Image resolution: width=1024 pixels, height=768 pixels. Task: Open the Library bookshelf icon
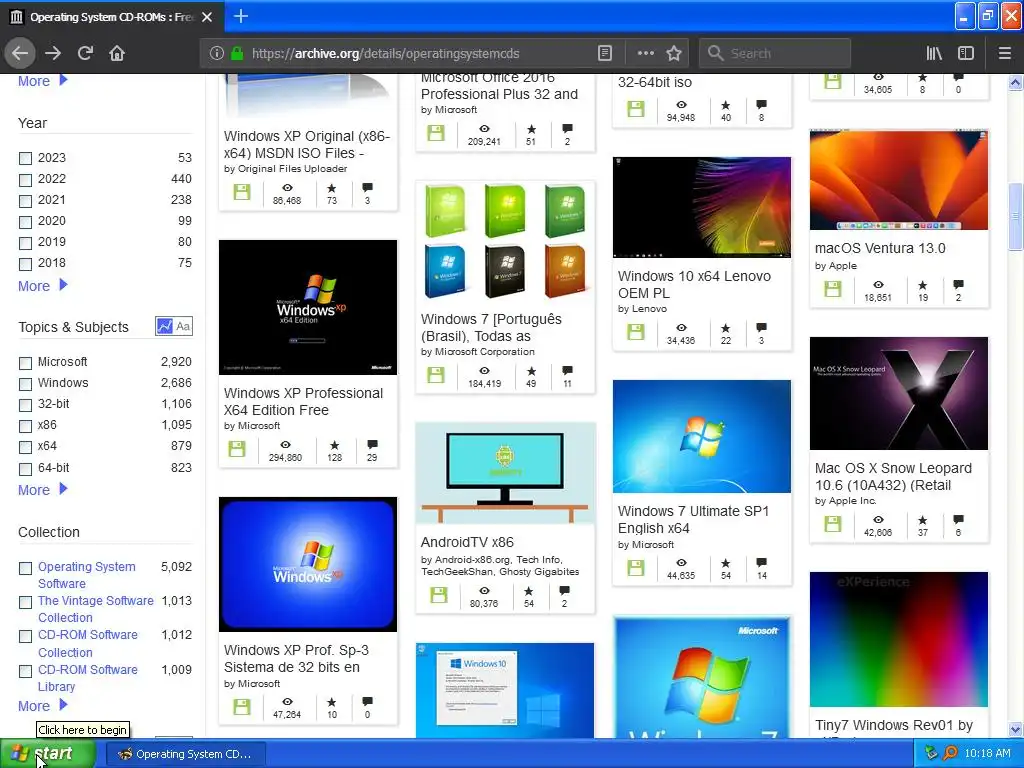pyautogui.click(x=934, y=54)
